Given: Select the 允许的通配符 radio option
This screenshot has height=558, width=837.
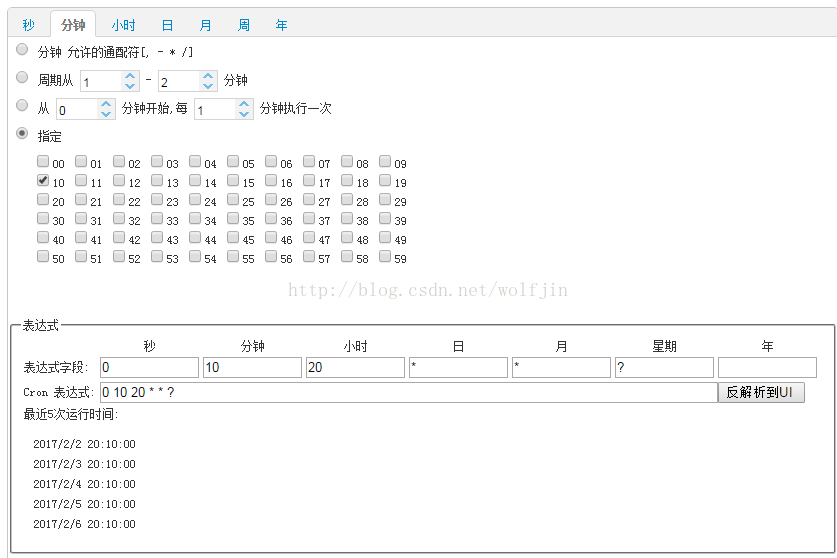Looking at the screenshot, I should tap(22, 50).
